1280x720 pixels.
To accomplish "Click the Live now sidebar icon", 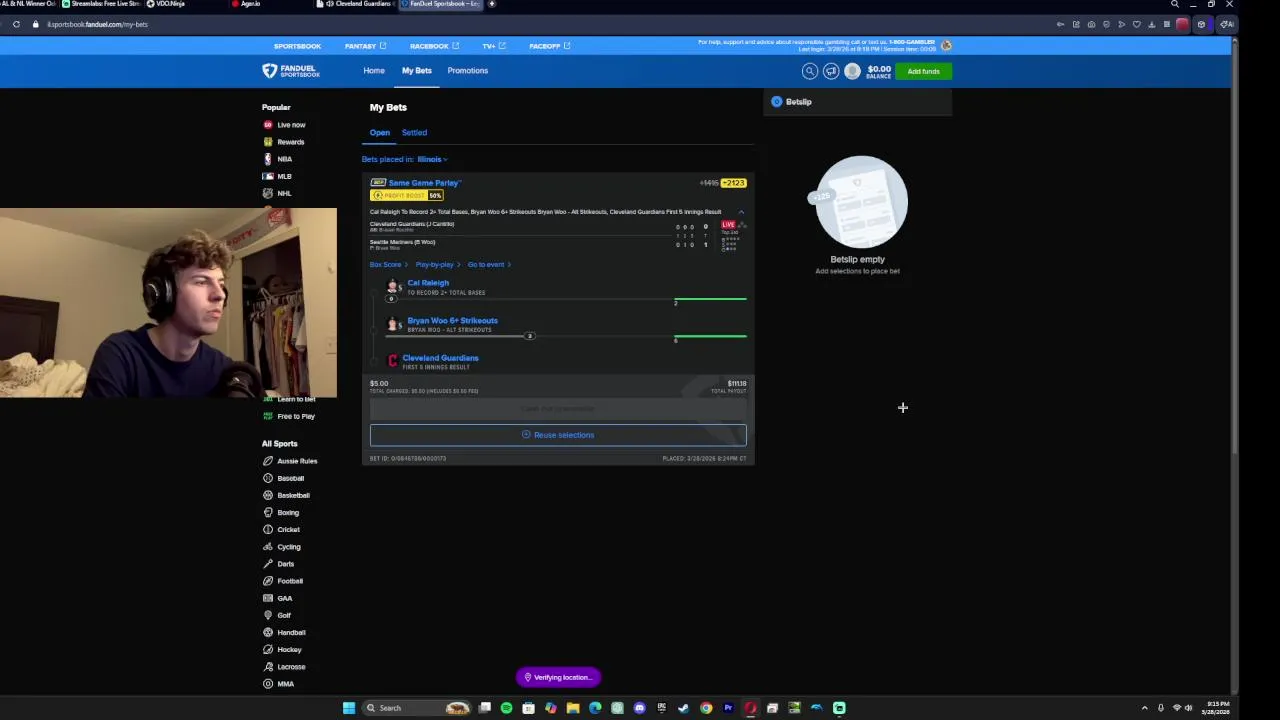I will (x=268, y=125).
